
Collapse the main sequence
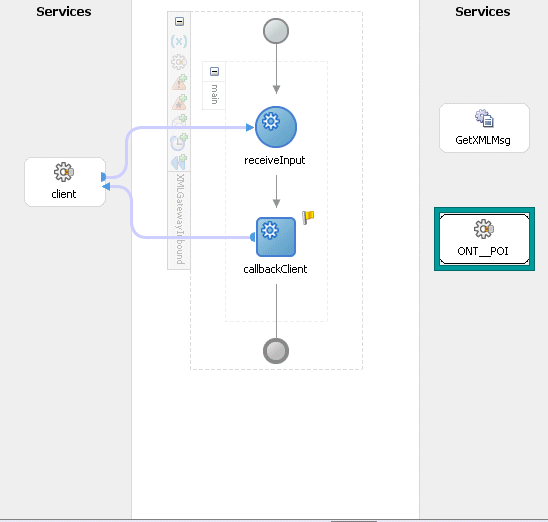click(x=214, y=71)
